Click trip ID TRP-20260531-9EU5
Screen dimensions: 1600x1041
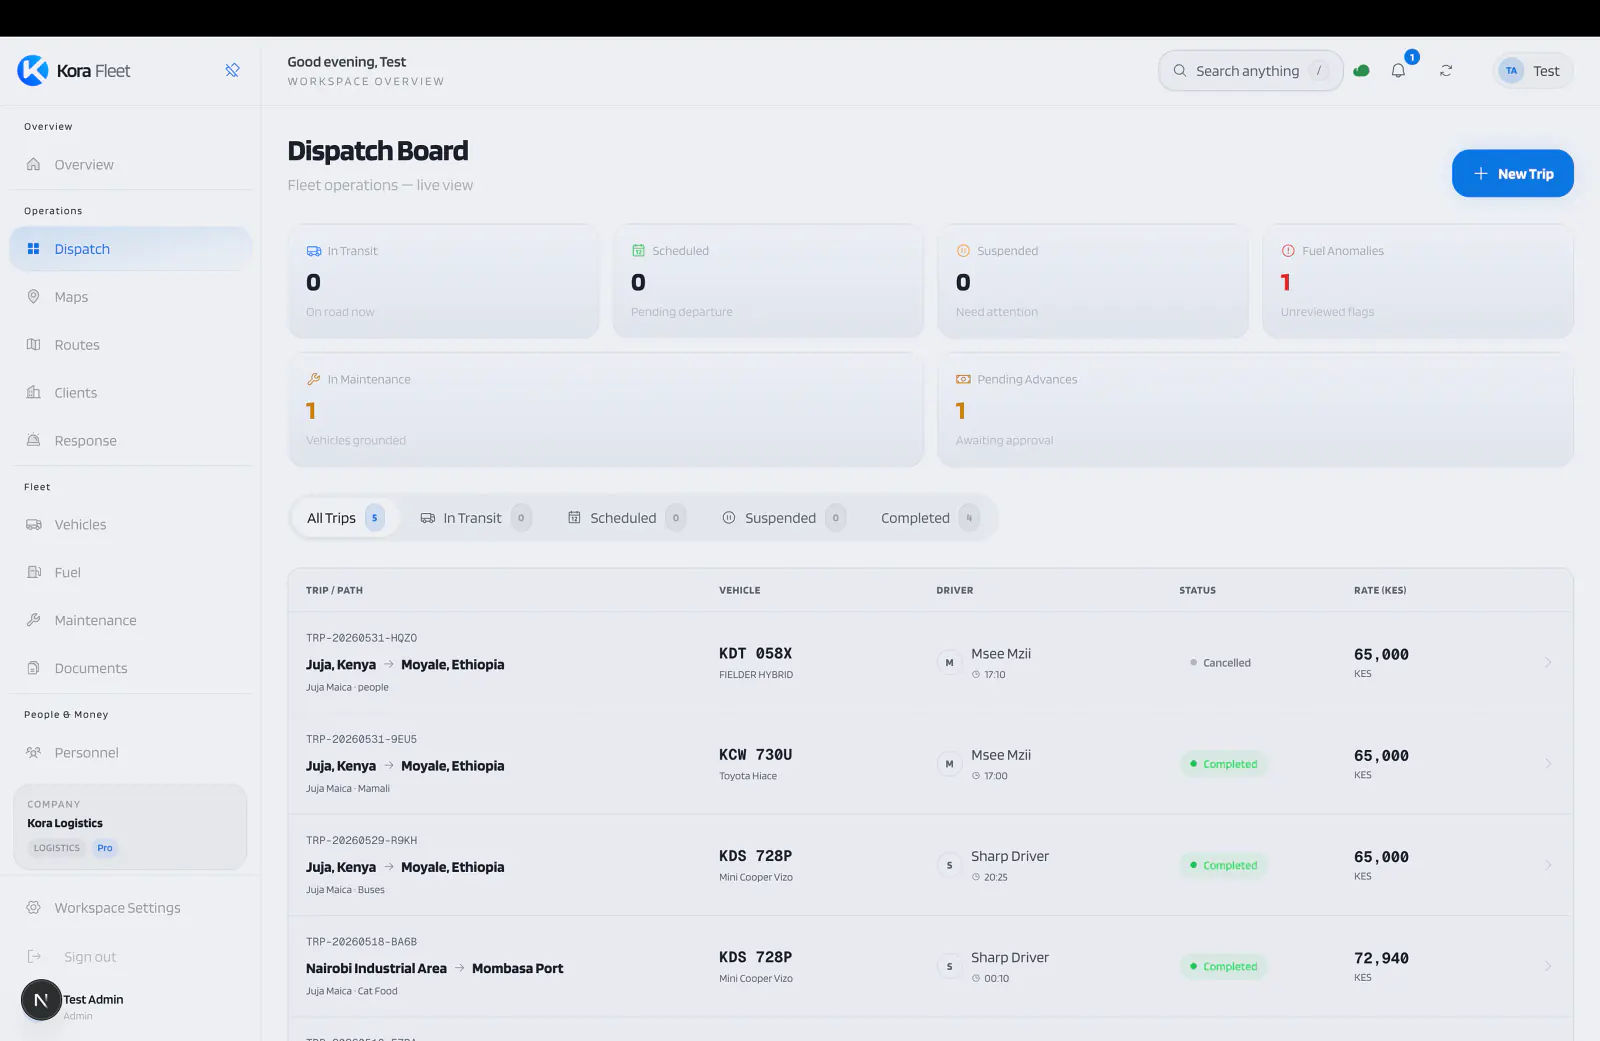361,739
